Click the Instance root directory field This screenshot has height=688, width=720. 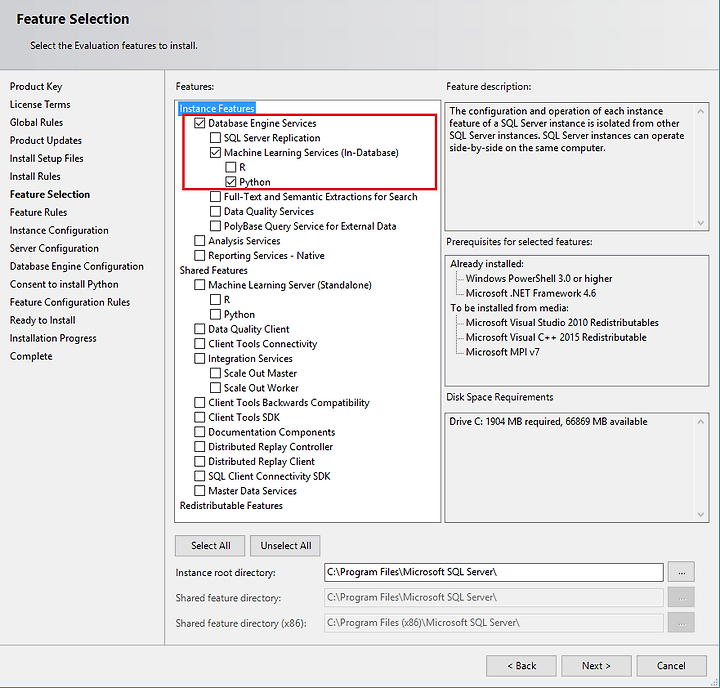coord(494,572)
